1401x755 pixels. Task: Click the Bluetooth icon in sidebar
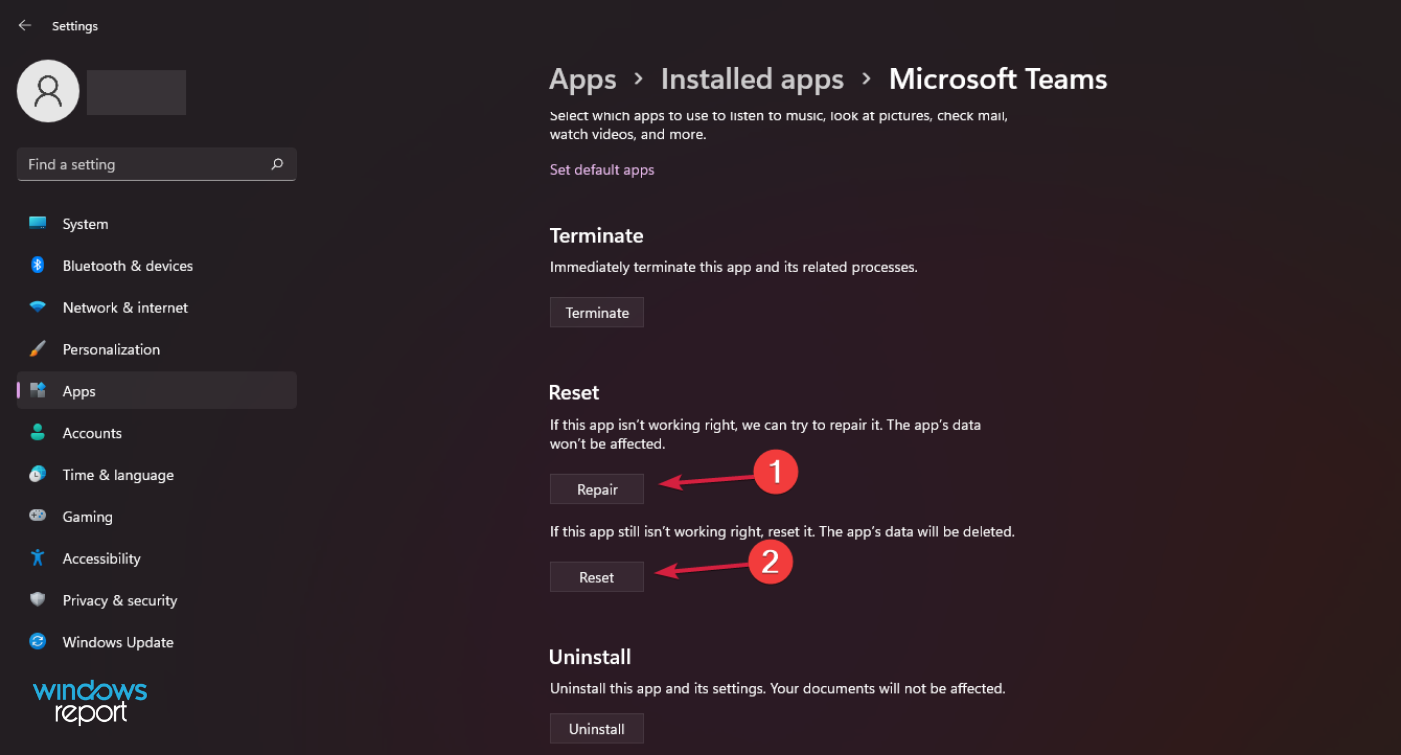38,265
